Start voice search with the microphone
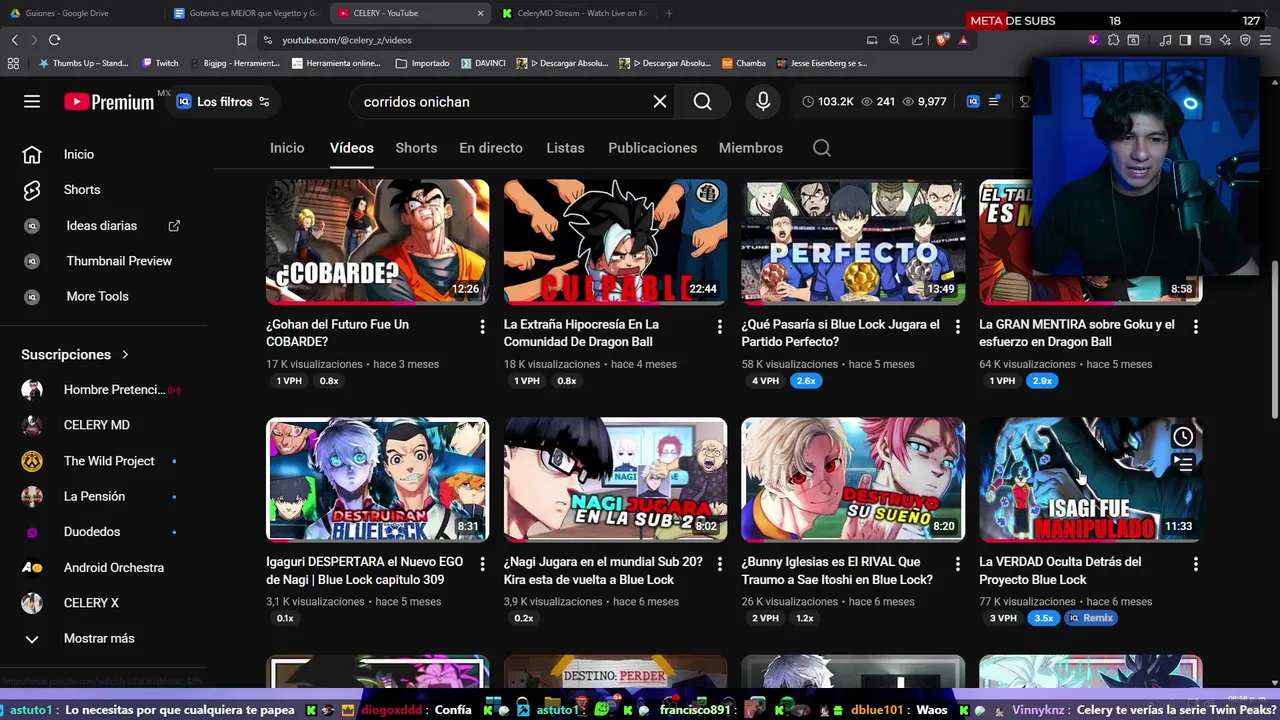 [763, 101]
